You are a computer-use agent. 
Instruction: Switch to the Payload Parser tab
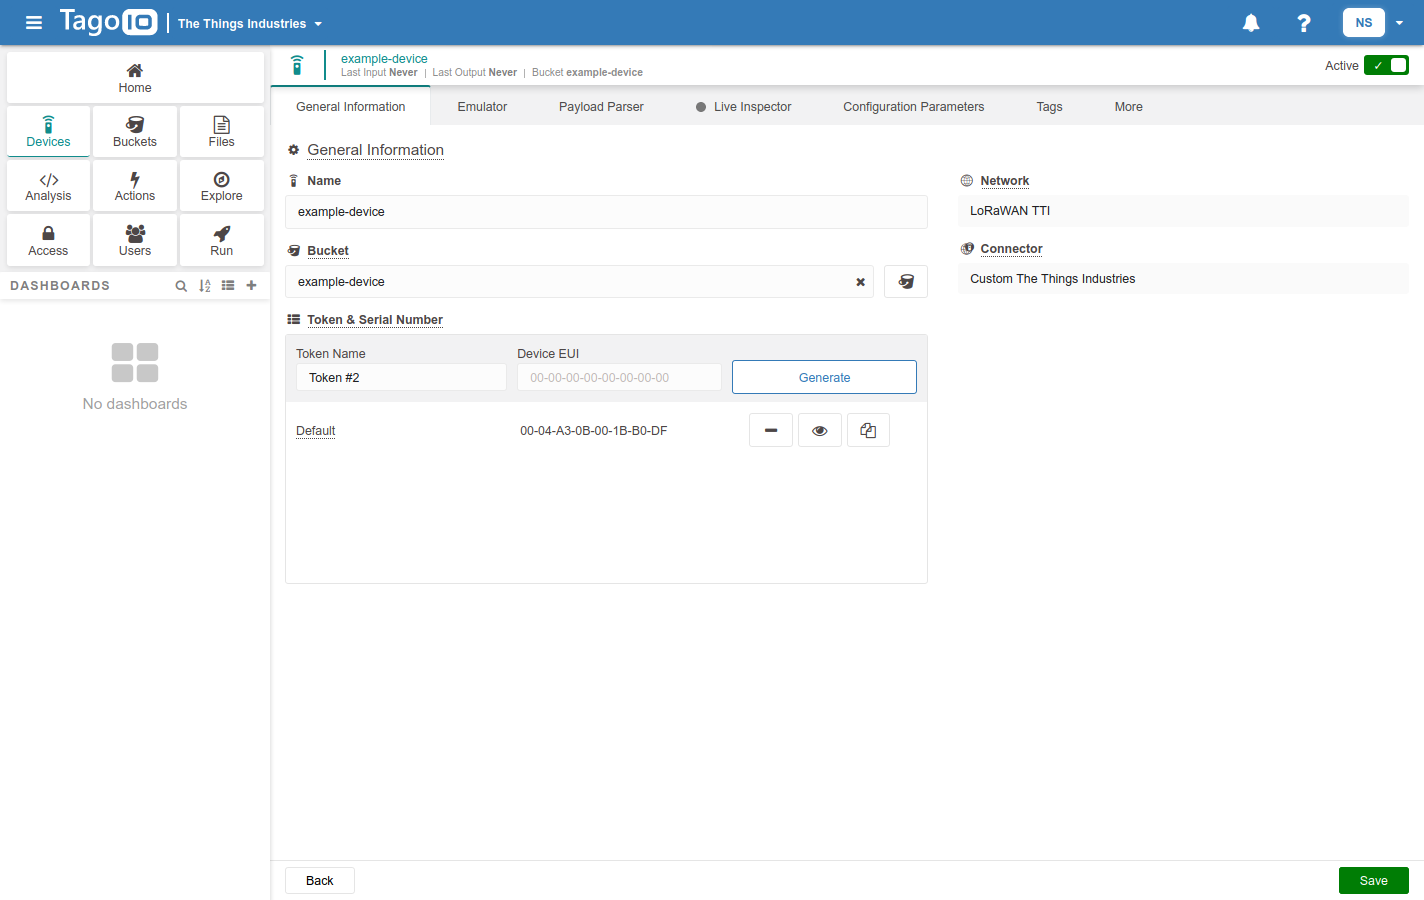coord(601,107)
